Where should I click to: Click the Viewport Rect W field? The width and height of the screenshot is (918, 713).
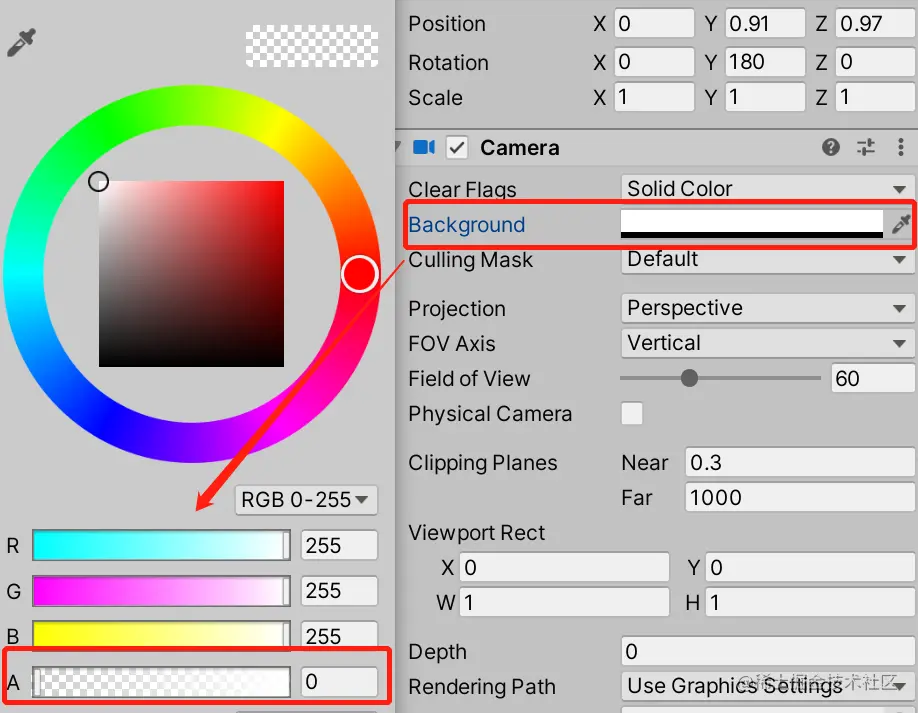click(564, 602)
